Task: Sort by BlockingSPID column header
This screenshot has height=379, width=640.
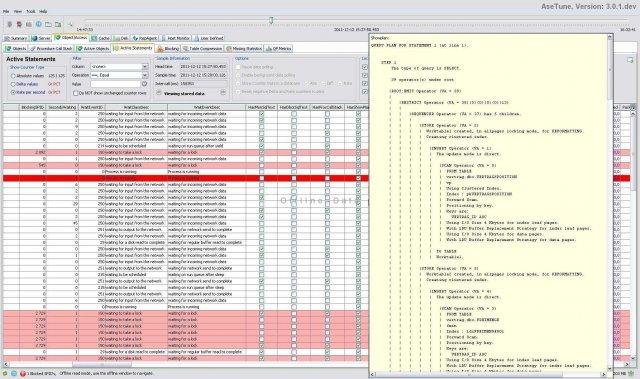Action: (32, 107)
